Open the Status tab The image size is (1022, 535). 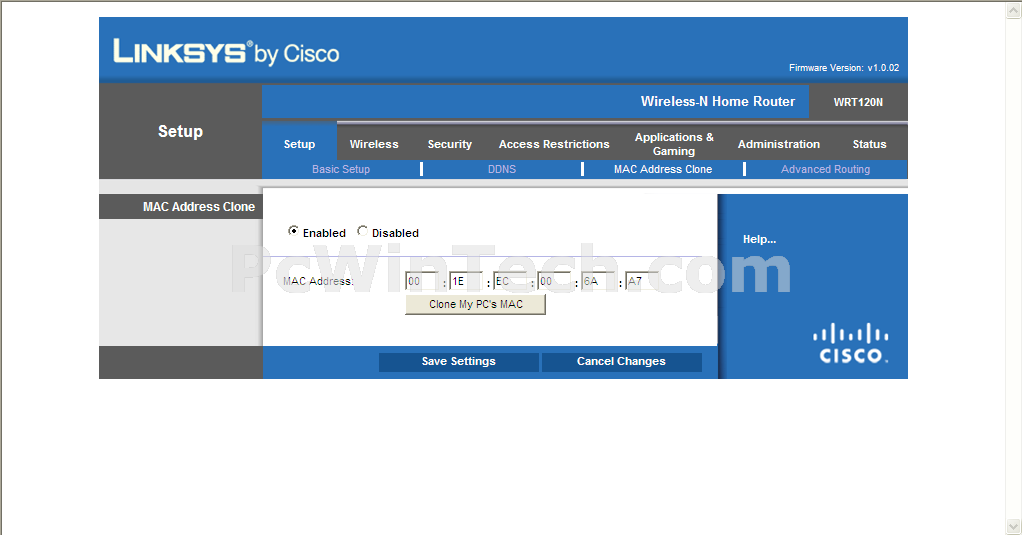click(x=869, y=144)
